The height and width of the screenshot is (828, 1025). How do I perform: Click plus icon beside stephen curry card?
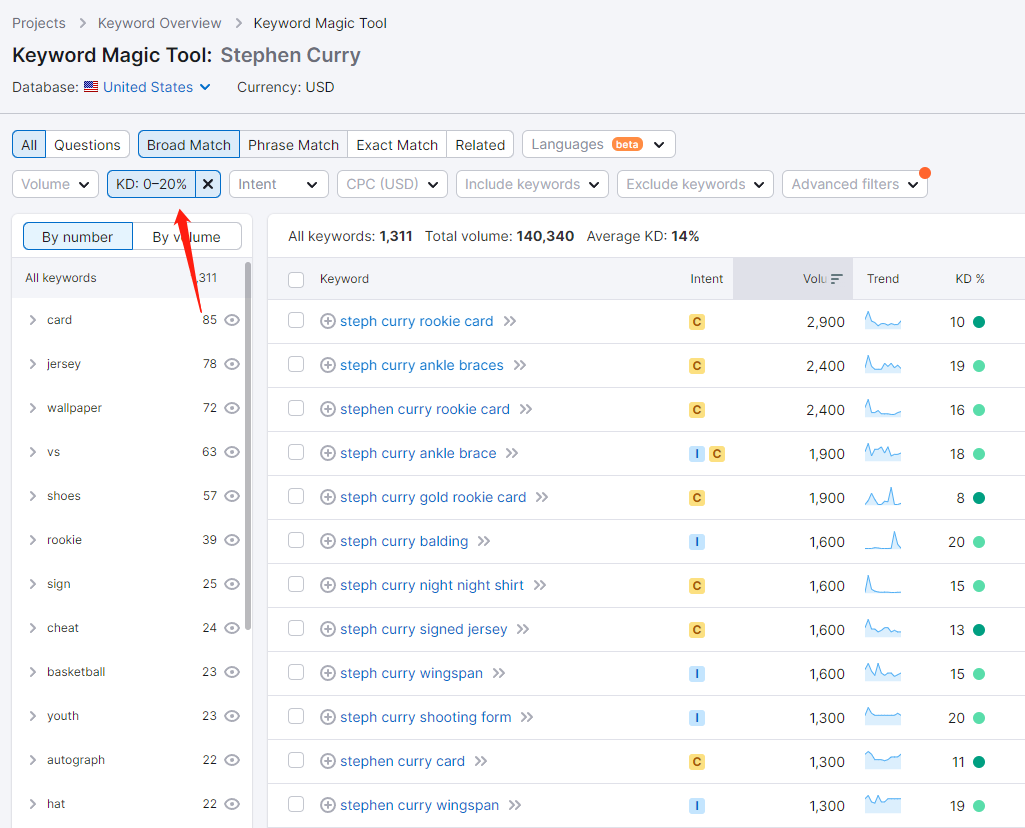point(327,761)
